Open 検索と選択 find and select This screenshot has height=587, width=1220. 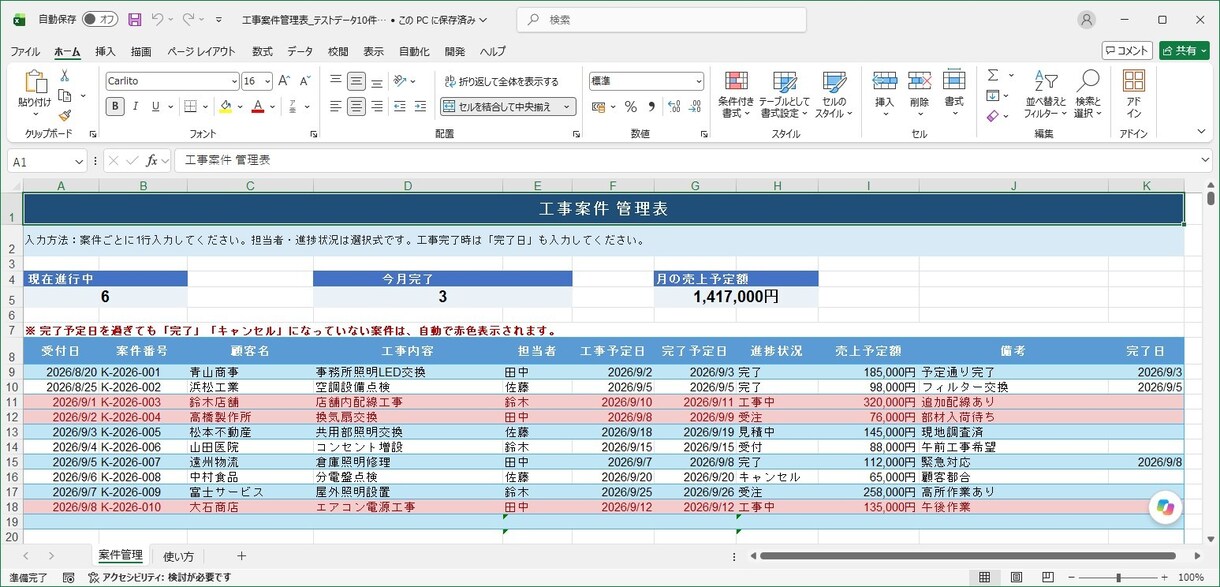[x=1088, y=95]
